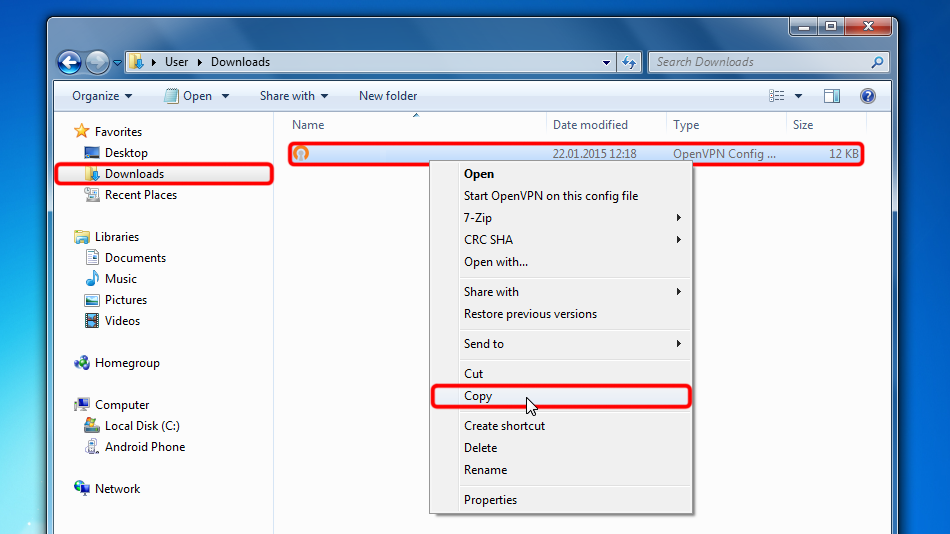Image resolution: width=950 pixels, height=534 pixels.
Task: Toggle the preview pane icon
Action: 832,96
